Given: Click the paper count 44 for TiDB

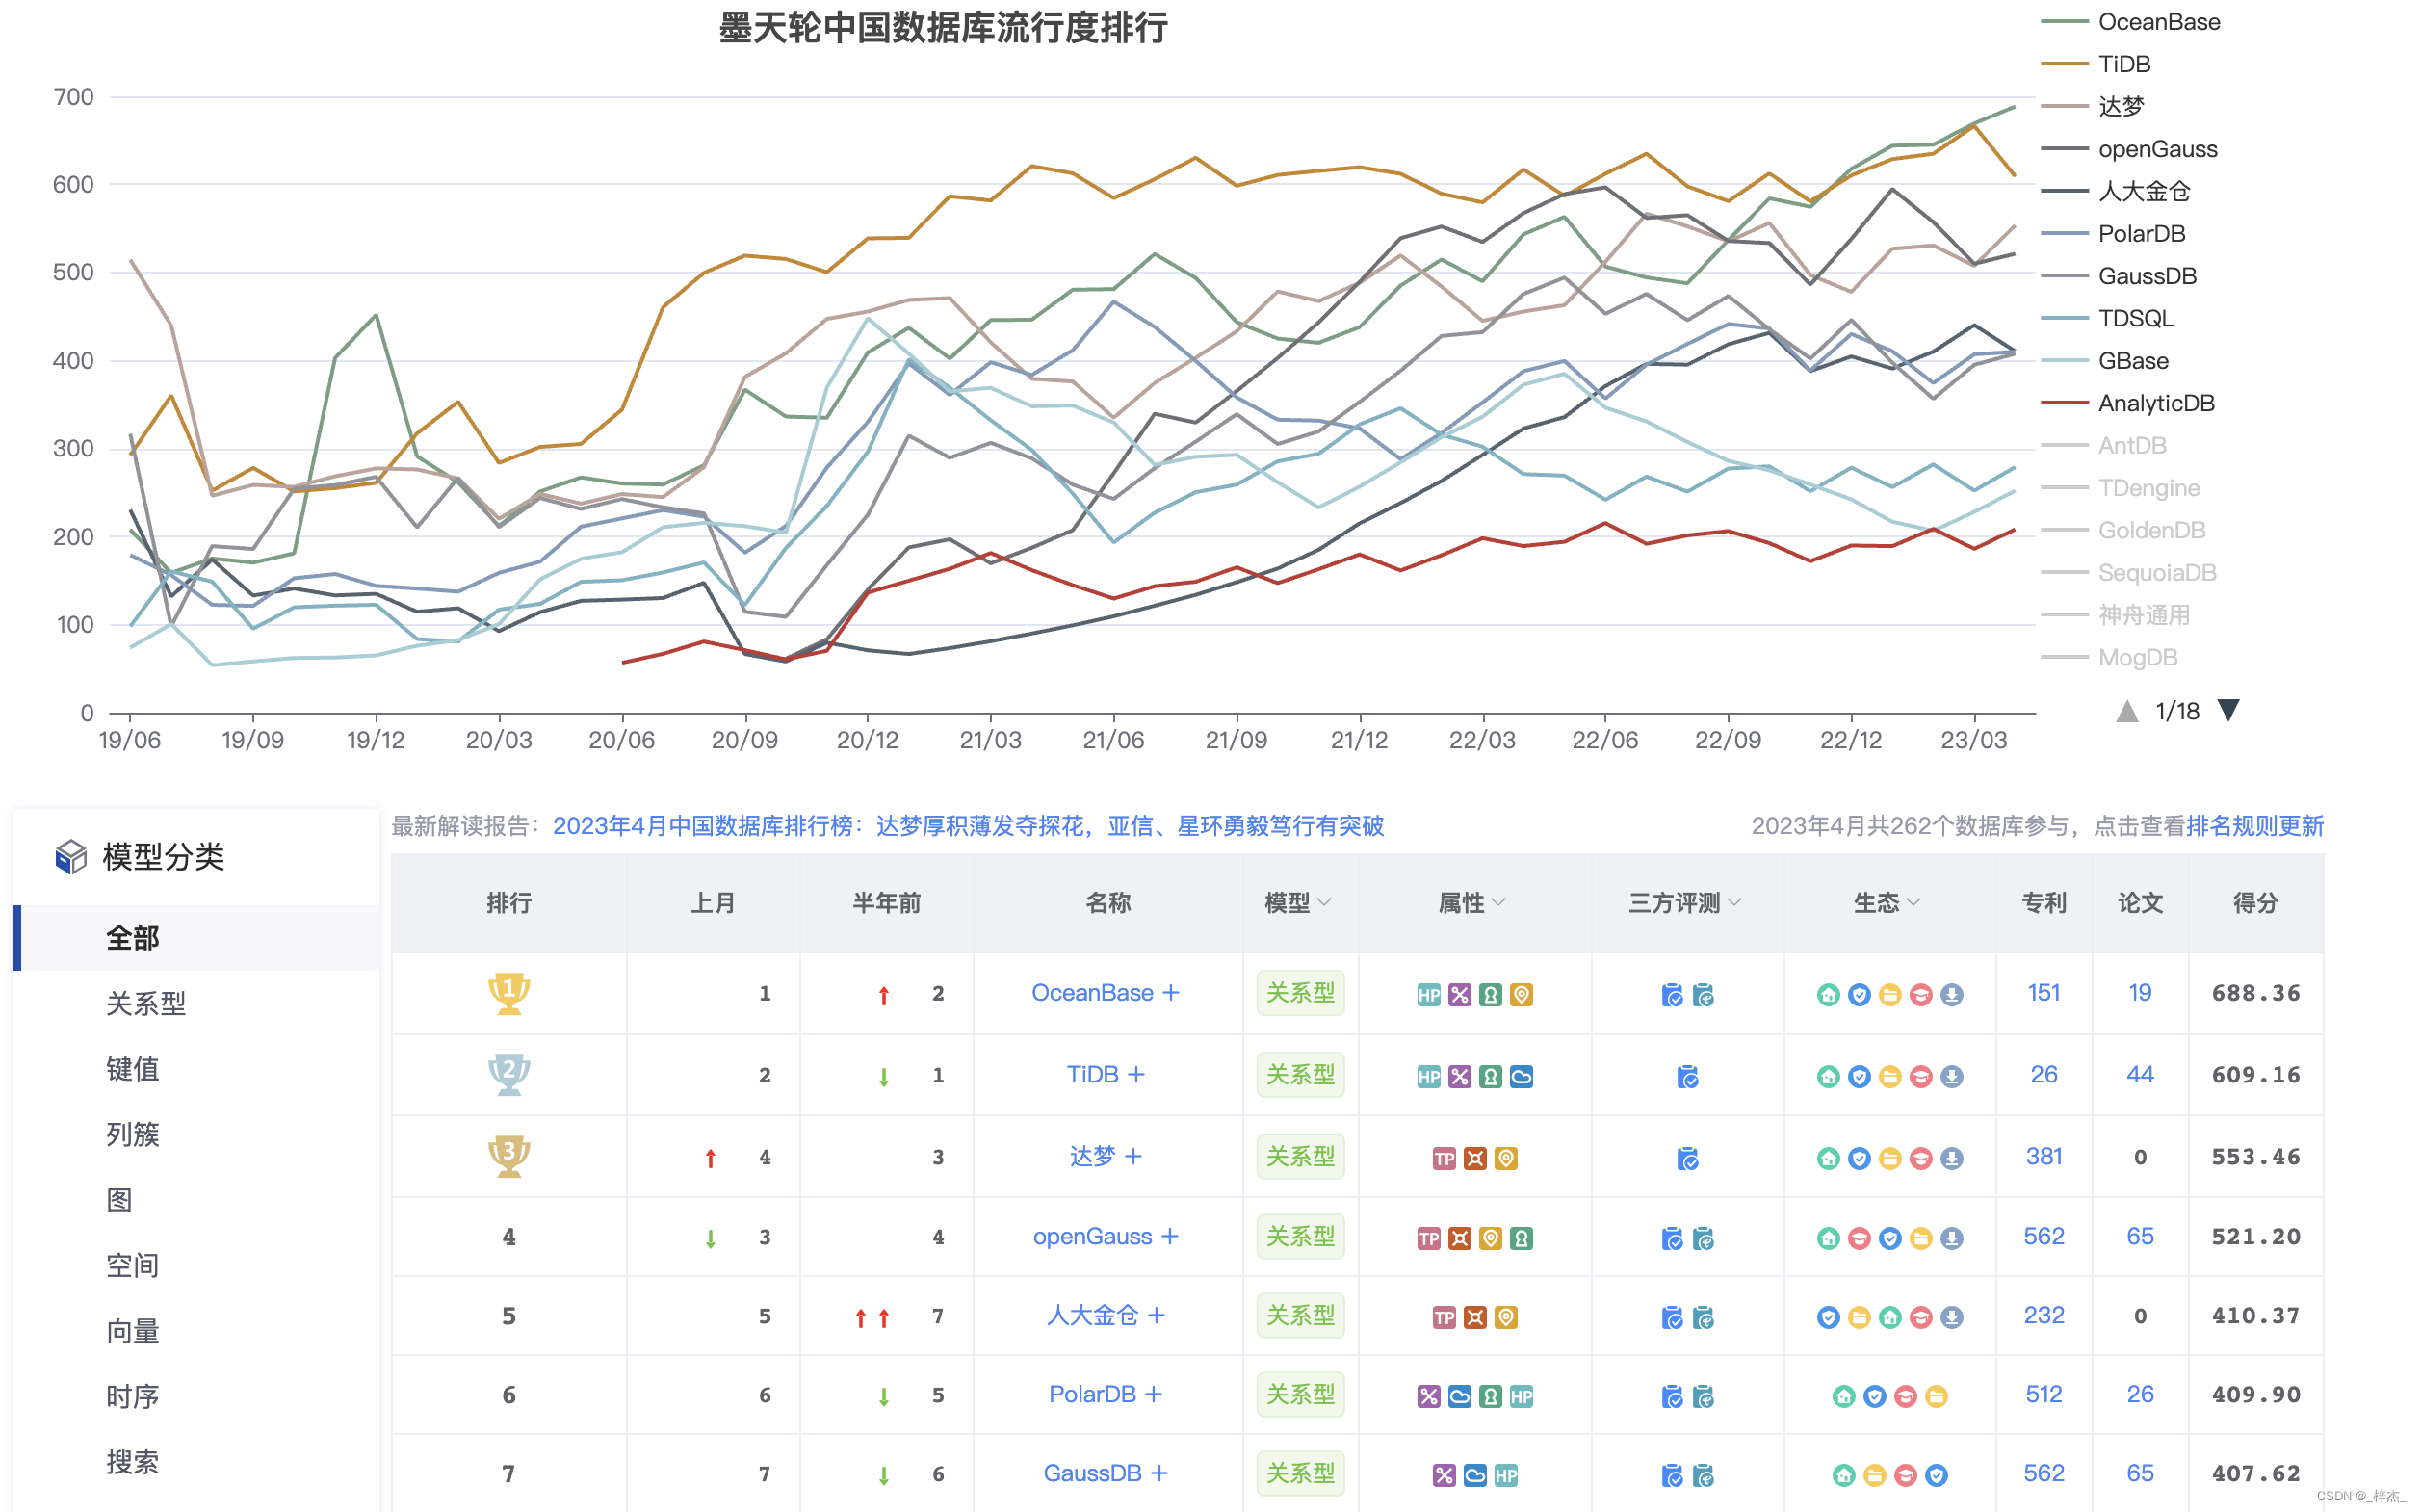Looking at the screenshot, I should coord(2140,1075).
